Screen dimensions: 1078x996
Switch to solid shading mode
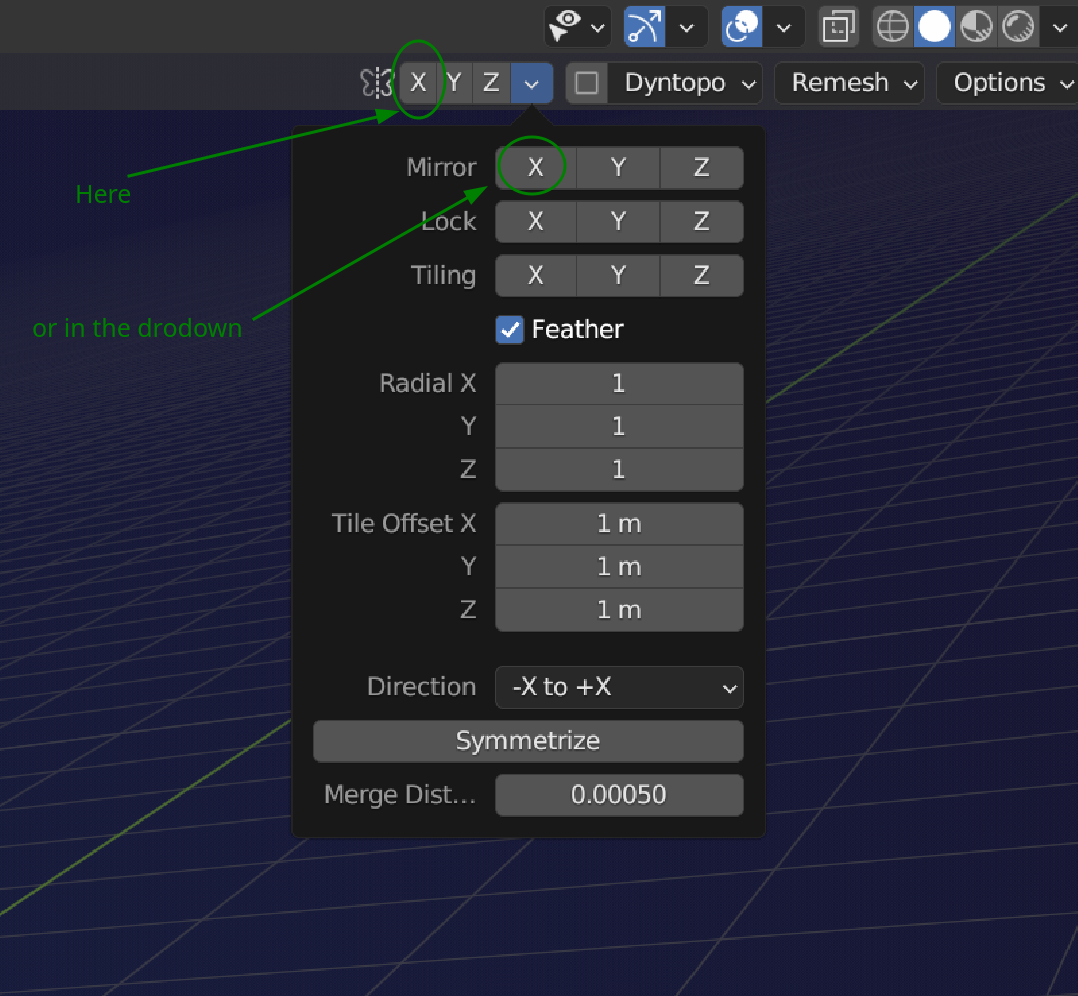(934, 26)
